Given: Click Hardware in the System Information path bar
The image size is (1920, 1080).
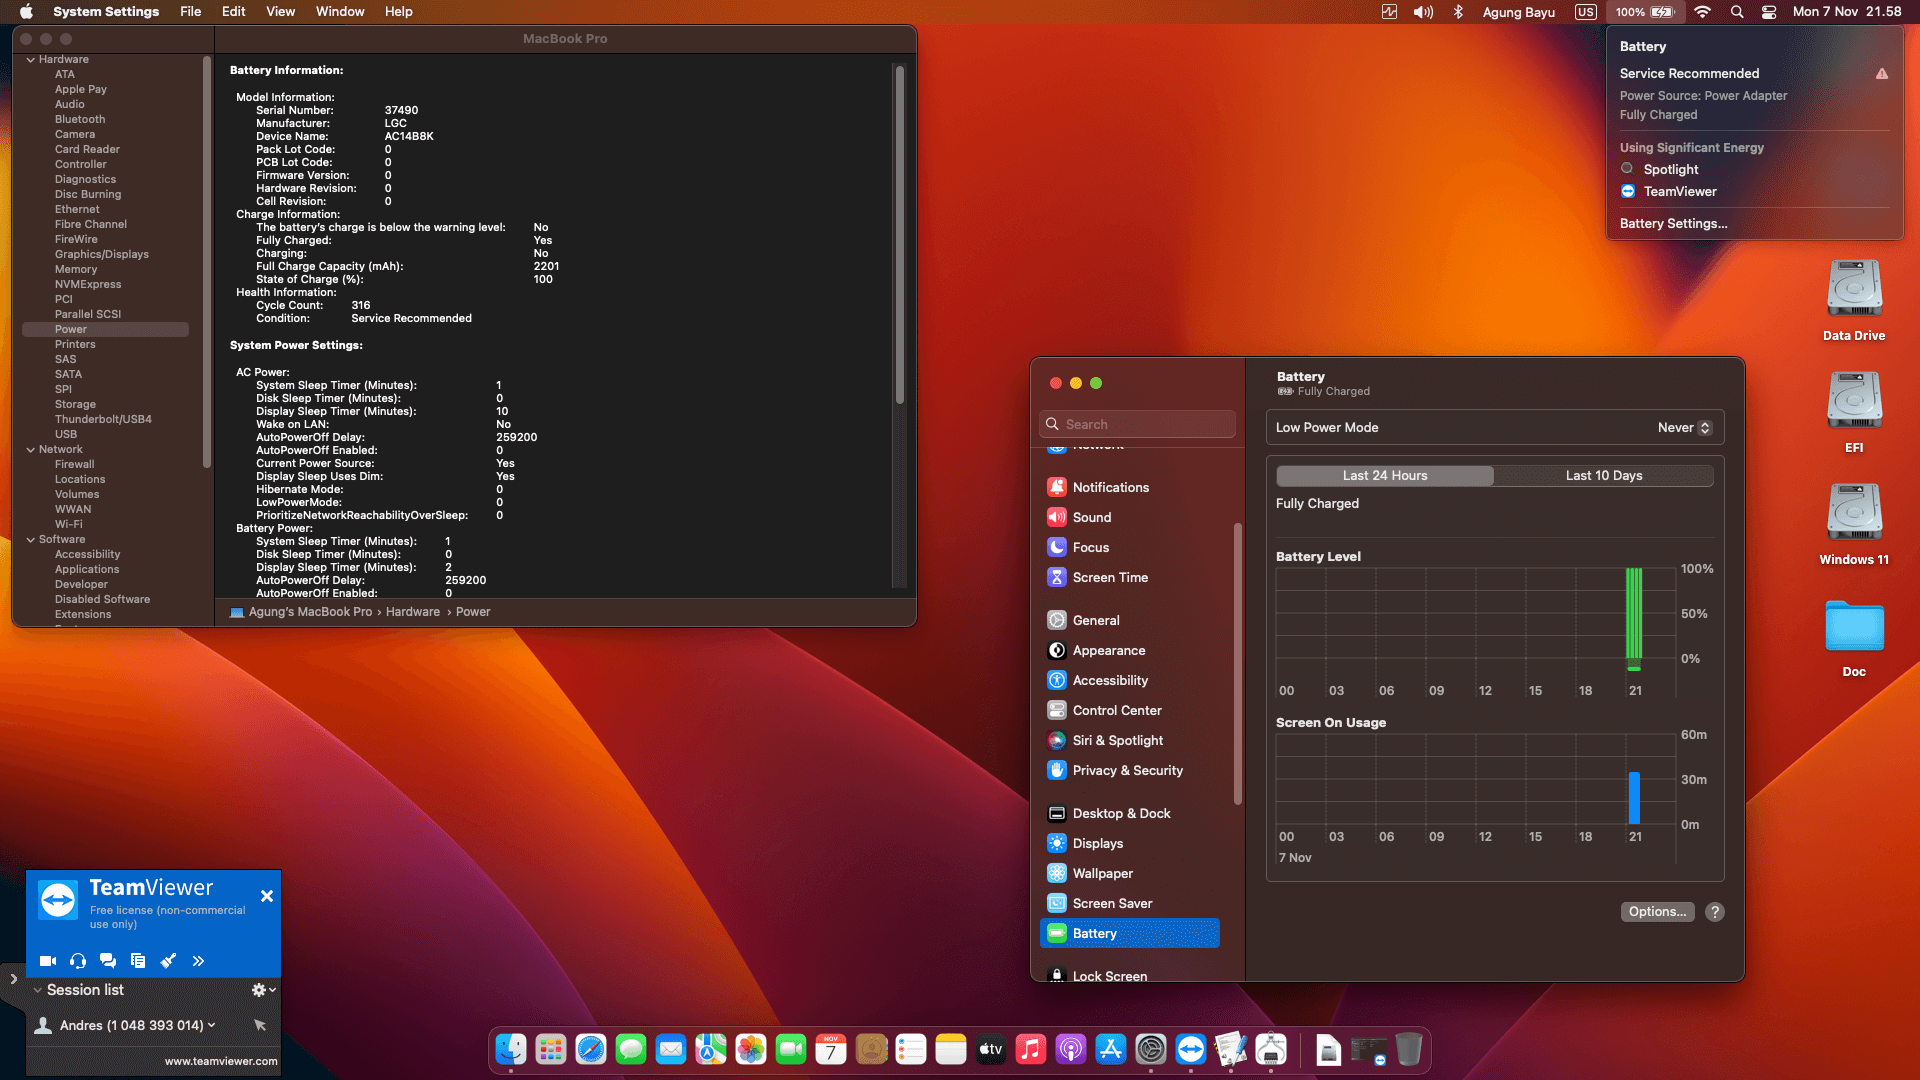Looking at the screenshot, I should click(x=413, y=612).
